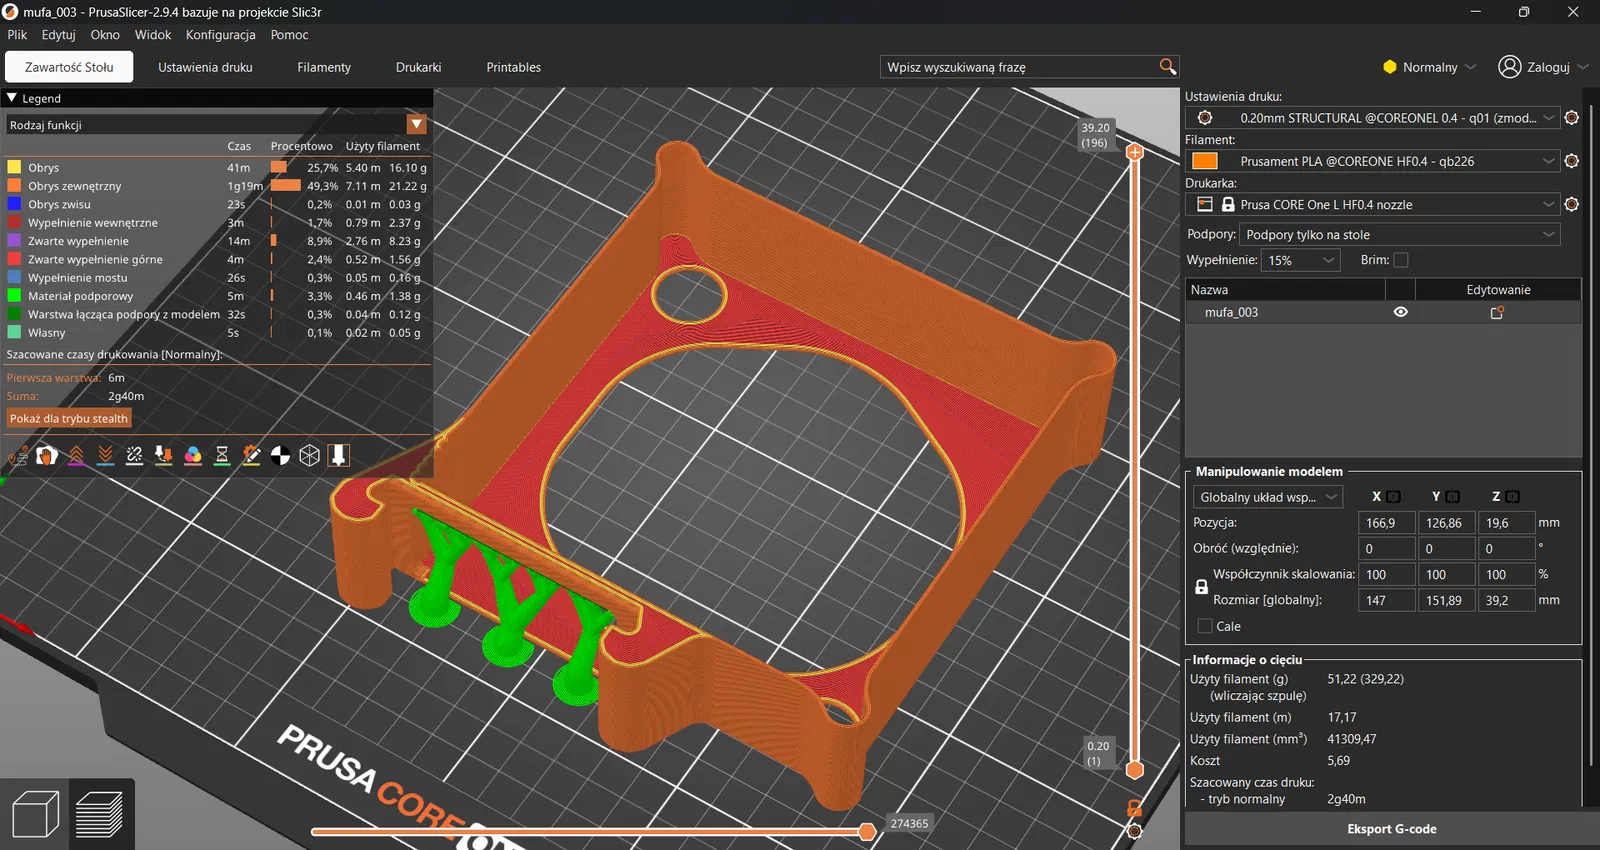The image size is (1600, 850).
Task: Open Prusa CORE One L printer dropdown
Action: pyautogui.click(x=1374, y=204)
